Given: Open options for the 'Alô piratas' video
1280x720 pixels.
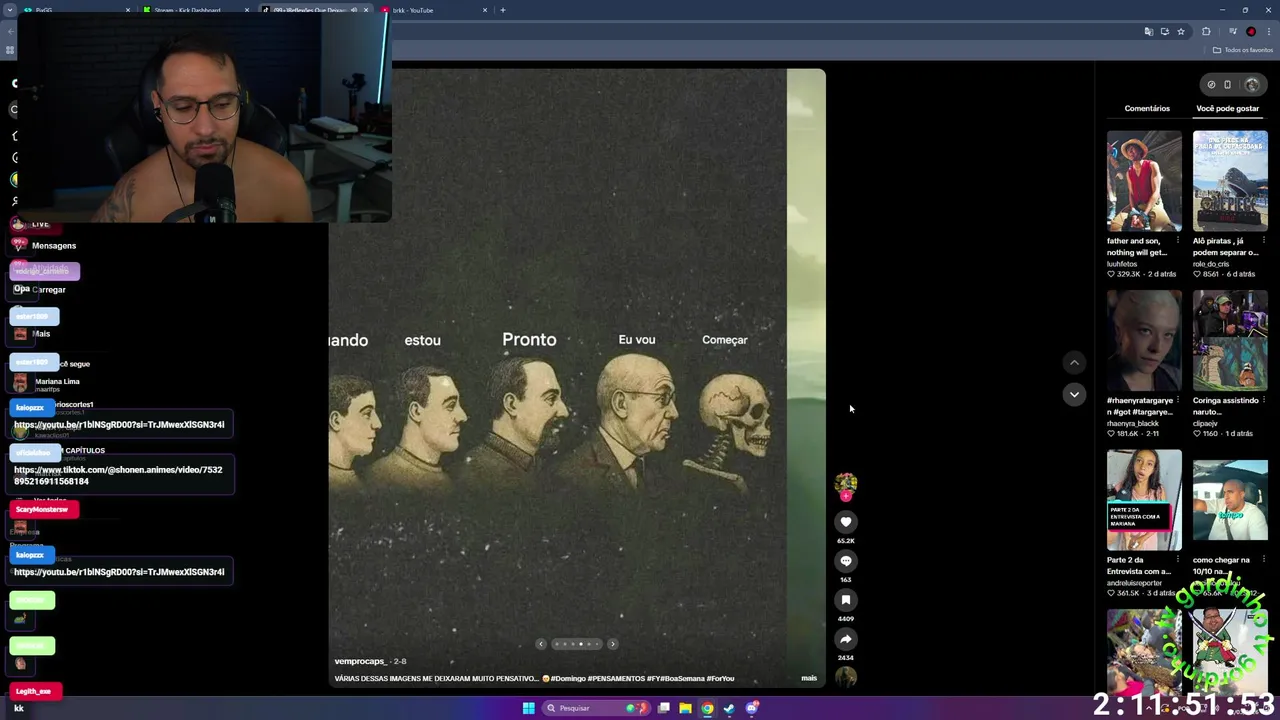Looking at the screenshot, I should tap(1264, 241).
